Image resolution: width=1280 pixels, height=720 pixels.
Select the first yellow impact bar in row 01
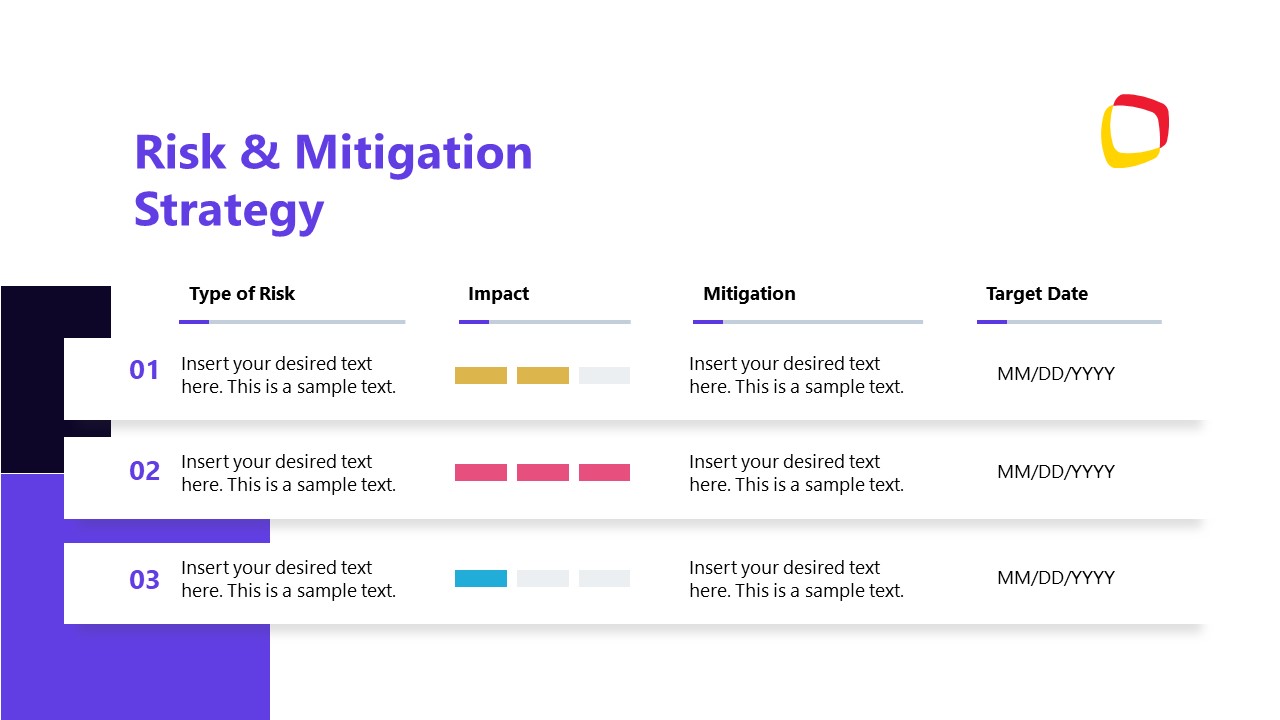click(x=481, y=376)
